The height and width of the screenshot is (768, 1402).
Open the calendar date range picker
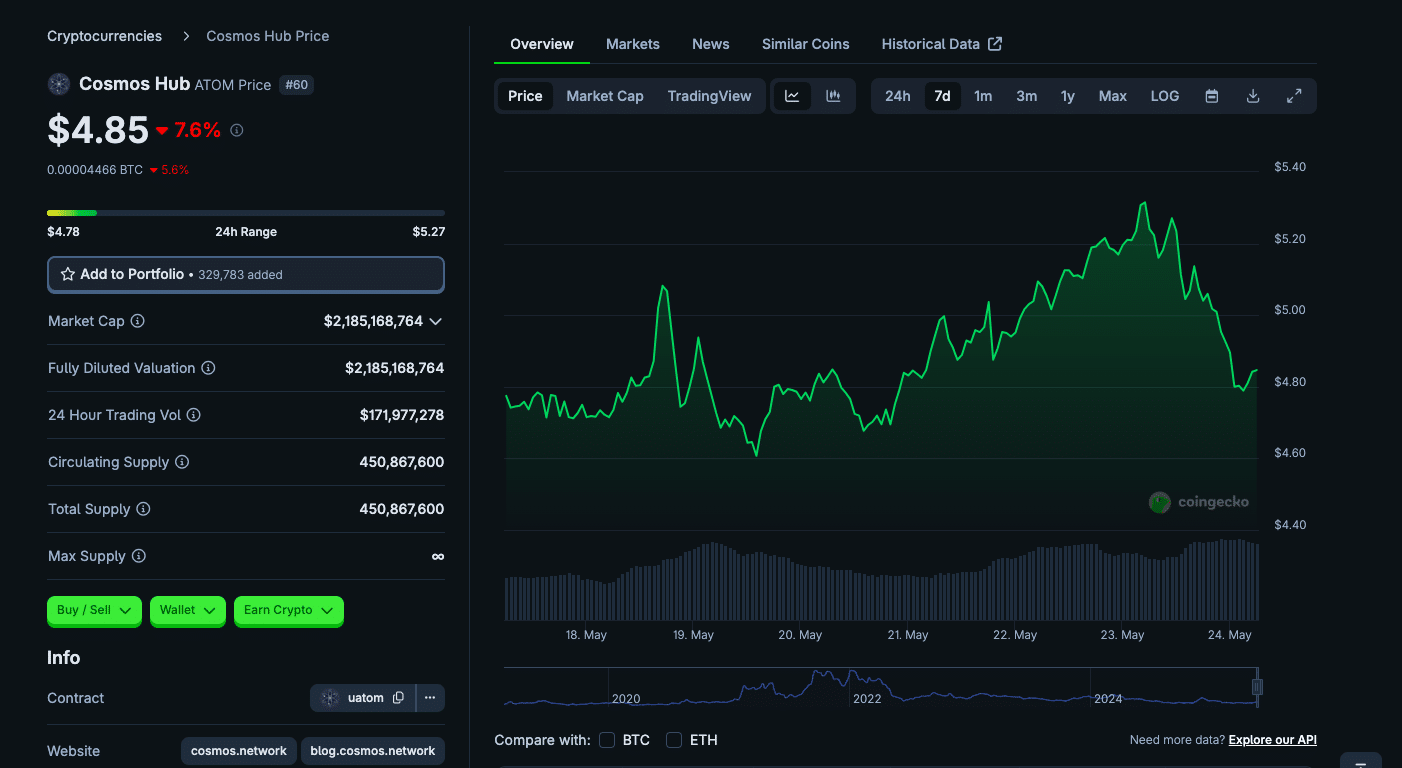(1212, 96)
